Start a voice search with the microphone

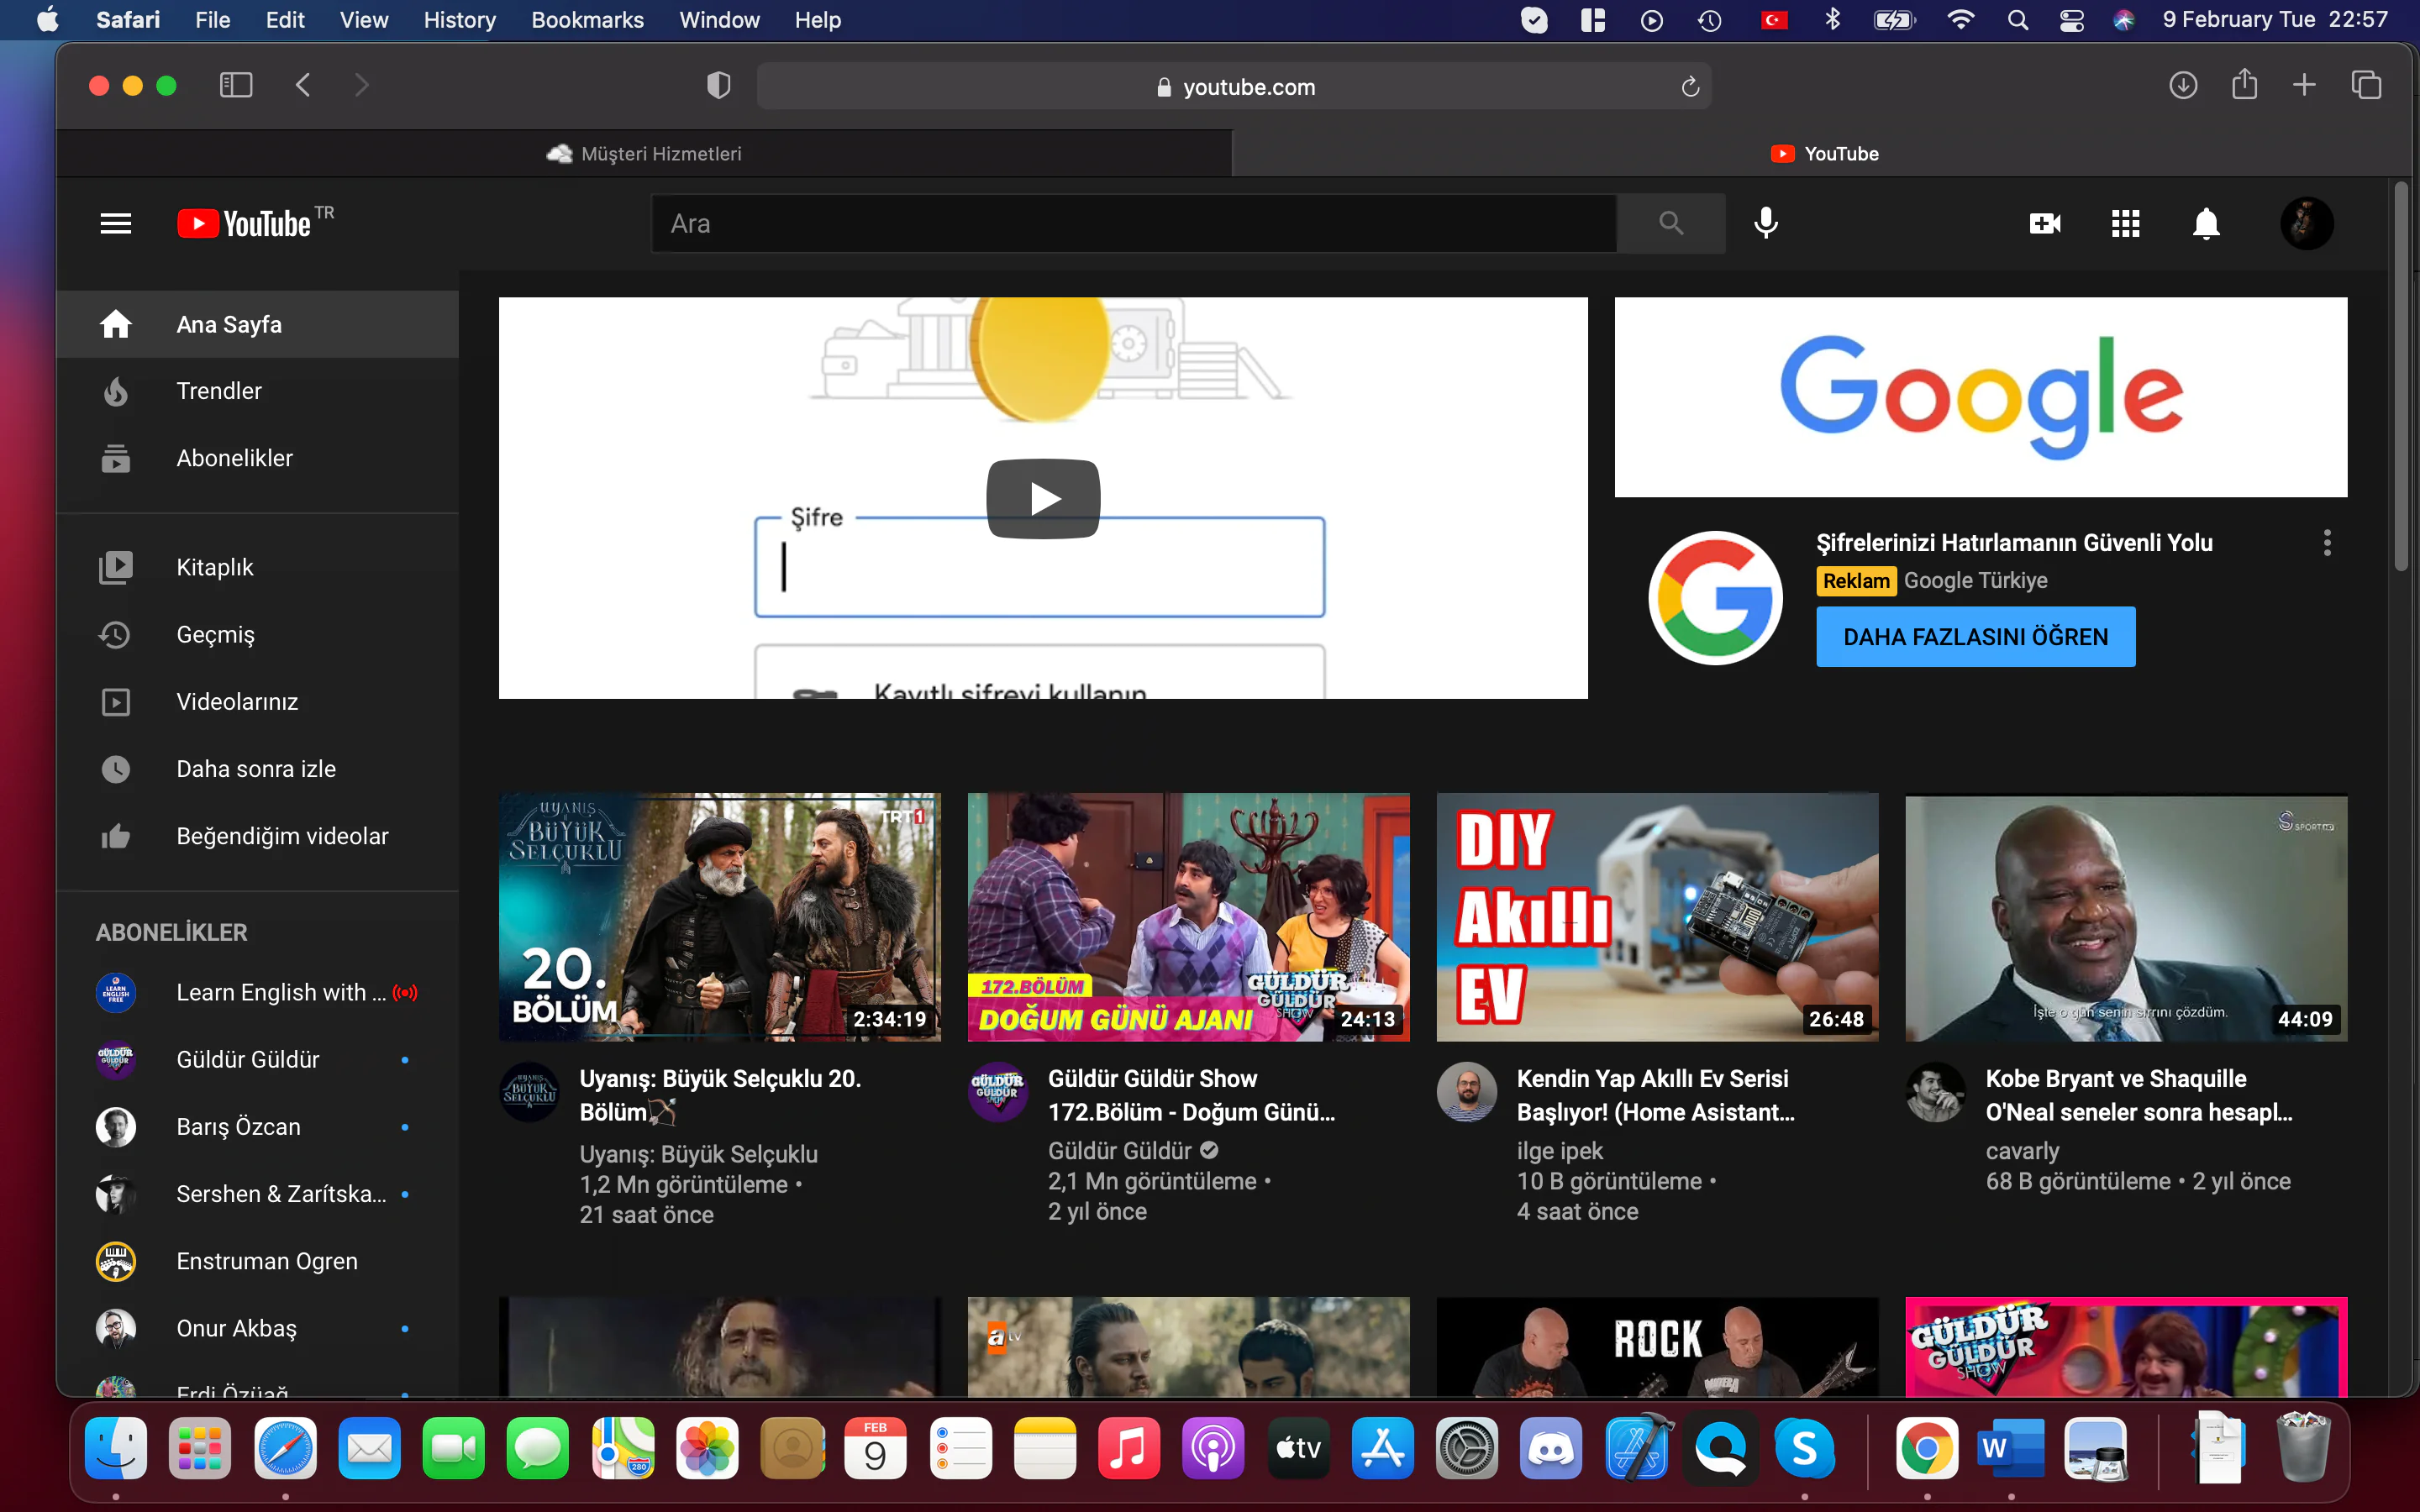1765,223
